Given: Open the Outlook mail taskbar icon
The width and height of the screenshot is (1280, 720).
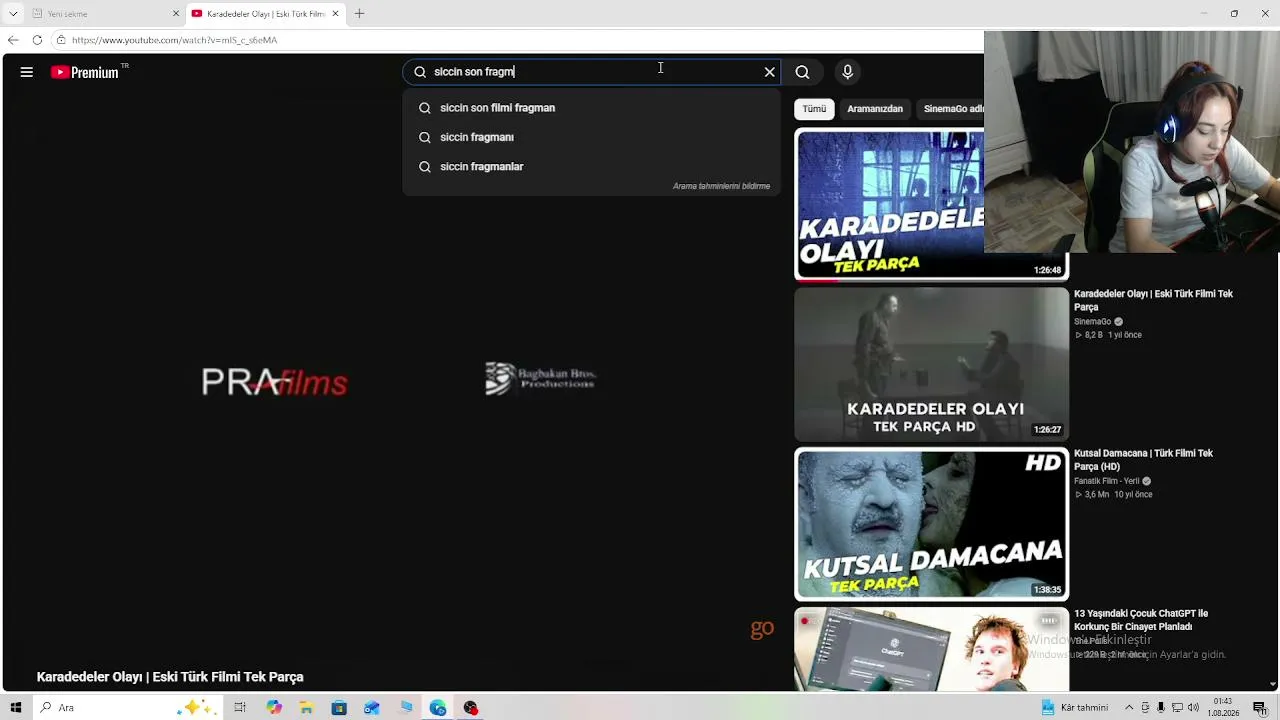Looking at the screenshot, I should 372,708.
